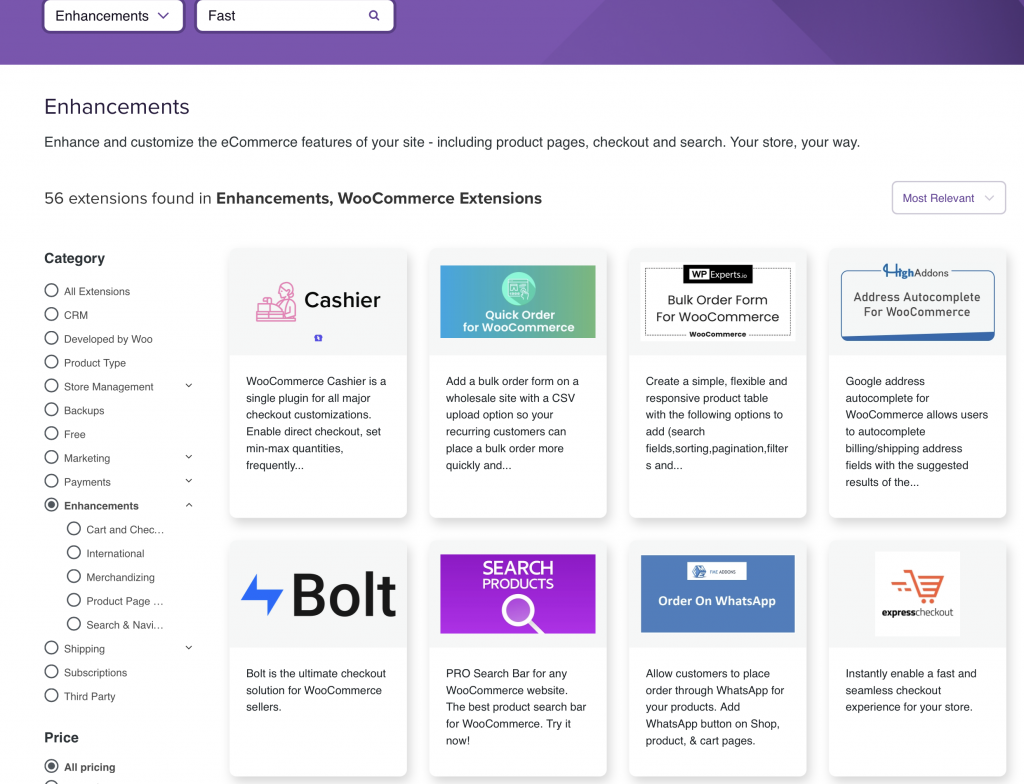Open the expresscheckout logo card
Screen dimensions: 1024x784
918,594
